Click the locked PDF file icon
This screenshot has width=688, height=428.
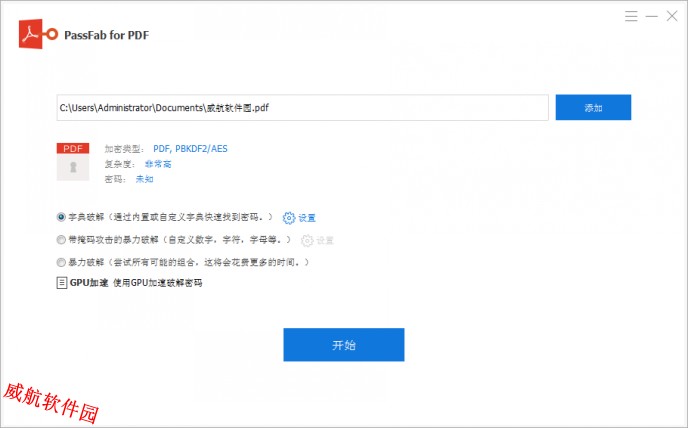tap(73, 162)
